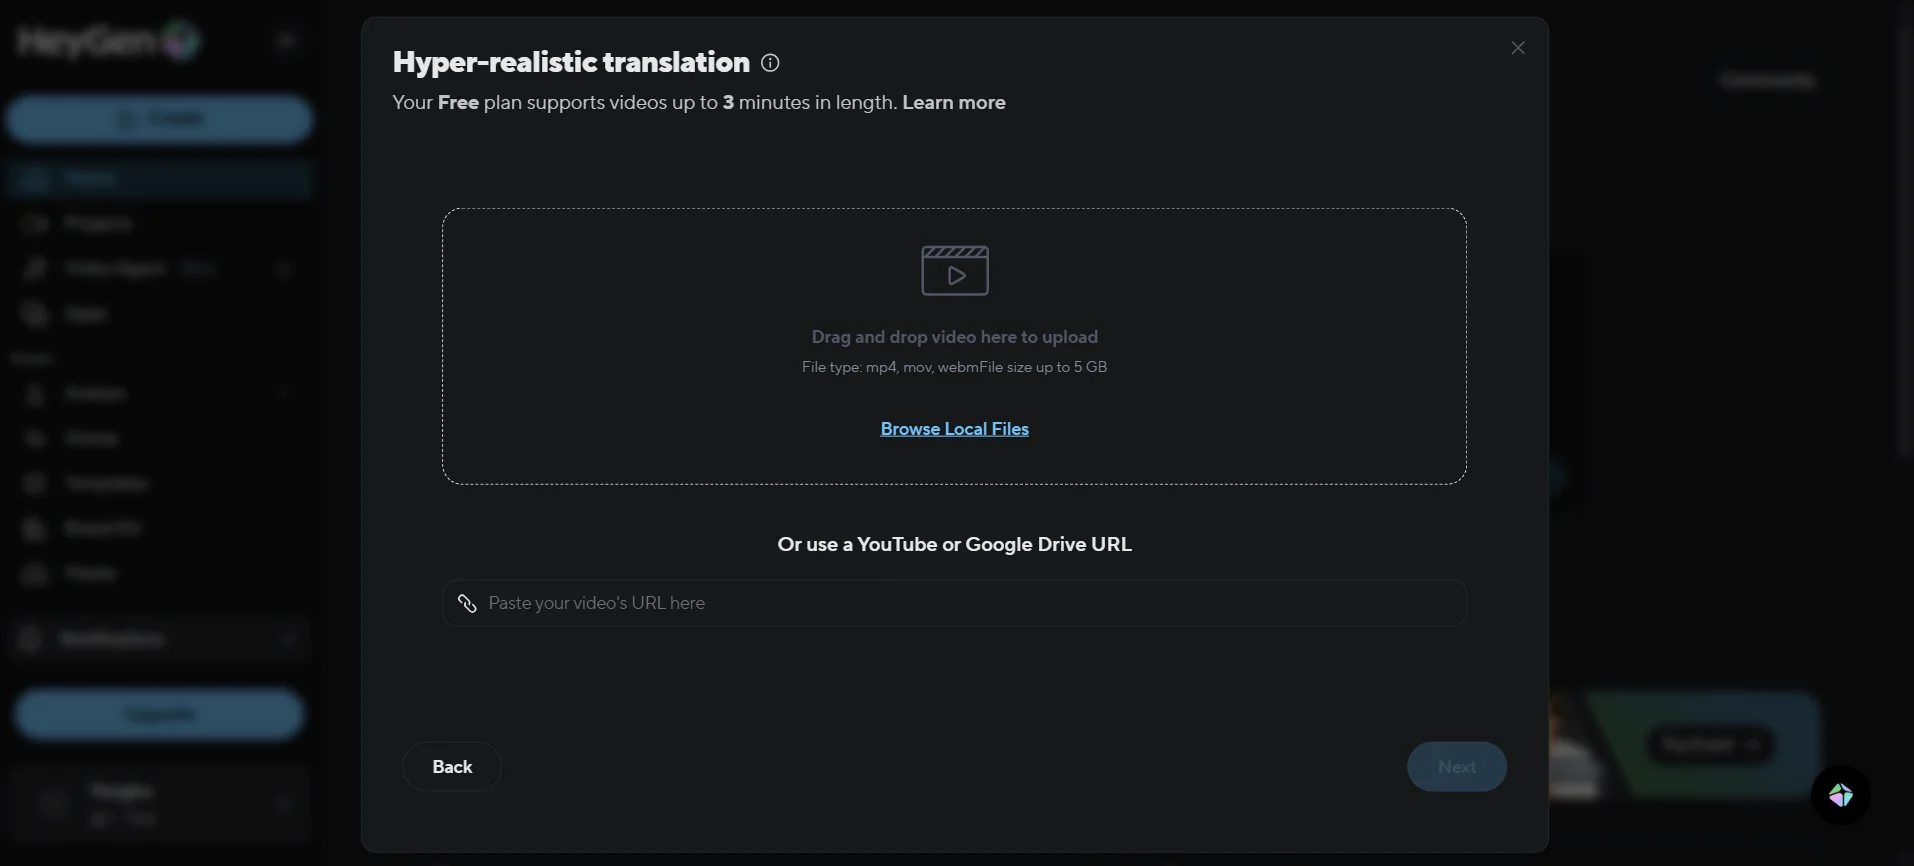Click the video clapperboard upload icon
This screenshot has width=1914, height=866.
click(x=955, y=271)
